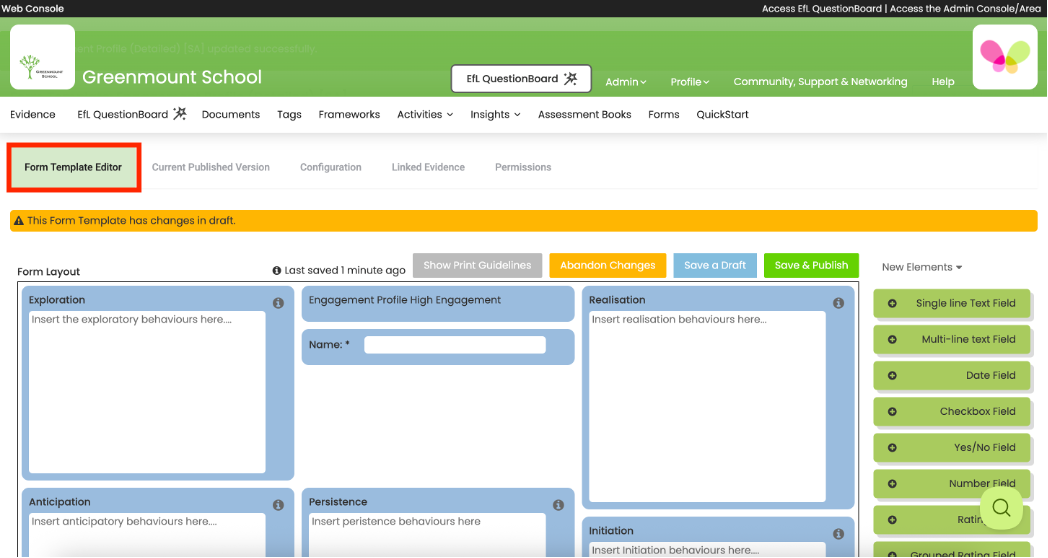
Task: Click the plus icon for Single line Text Field
Action: (x=892, y=303)
